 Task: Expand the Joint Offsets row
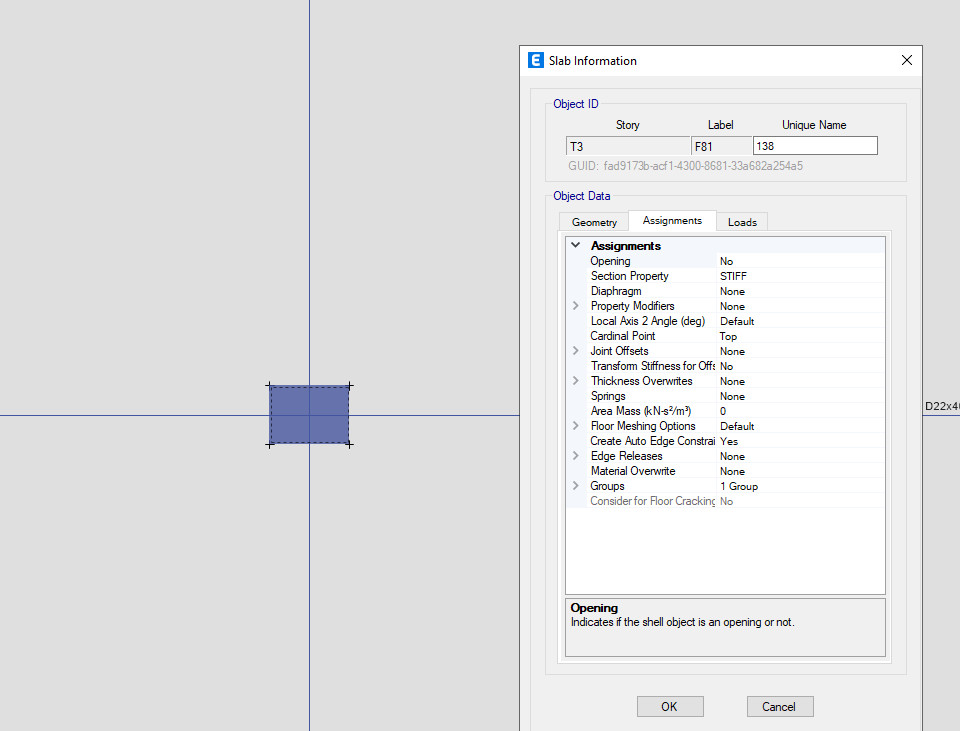coord(575,351)
